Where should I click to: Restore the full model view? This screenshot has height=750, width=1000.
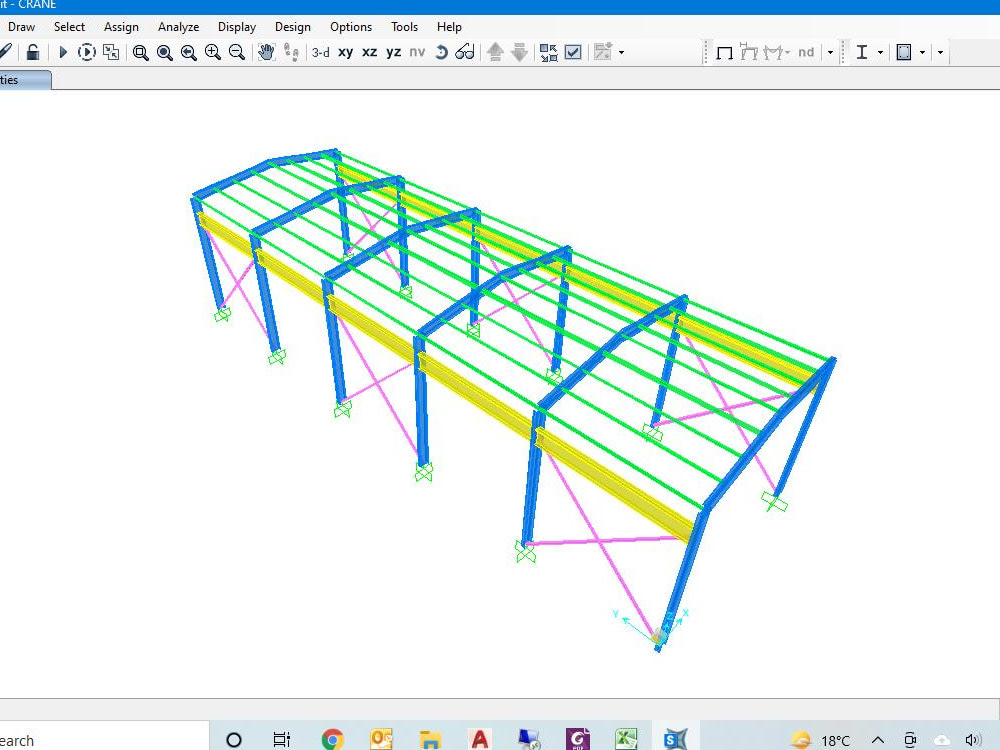pos(164,52)
